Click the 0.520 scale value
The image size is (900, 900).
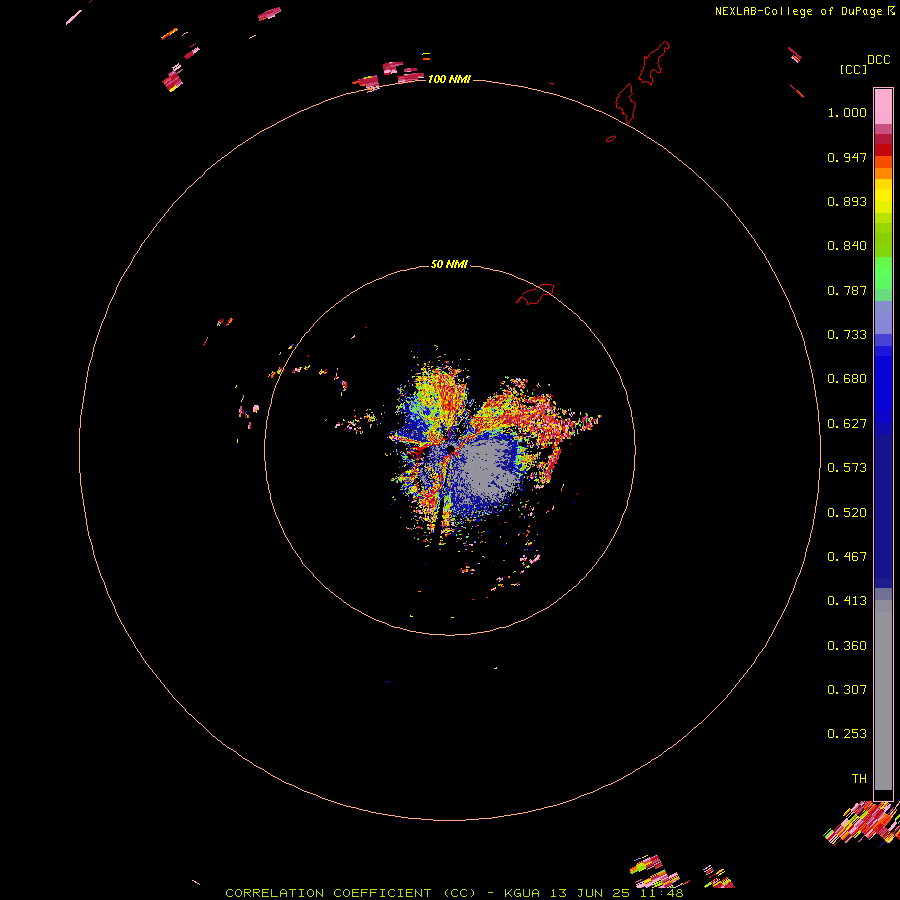point(847,513)
